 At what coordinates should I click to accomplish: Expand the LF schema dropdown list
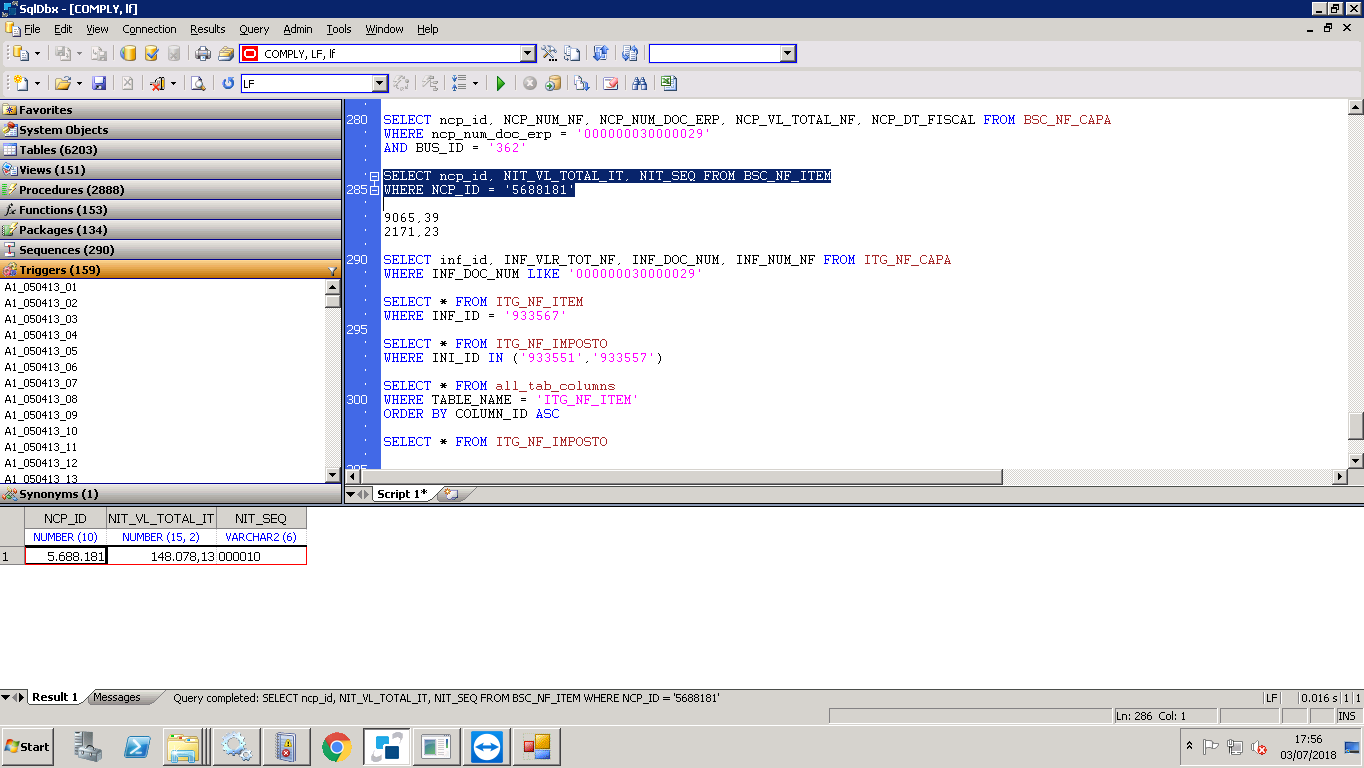tap(380, 84)
